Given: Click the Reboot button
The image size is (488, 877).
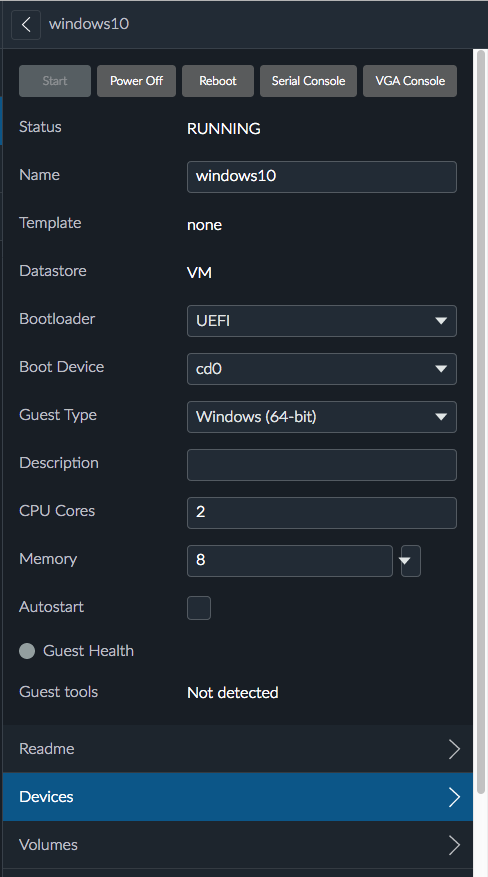Looking at the screenshot, I should (x=218, y=81).
